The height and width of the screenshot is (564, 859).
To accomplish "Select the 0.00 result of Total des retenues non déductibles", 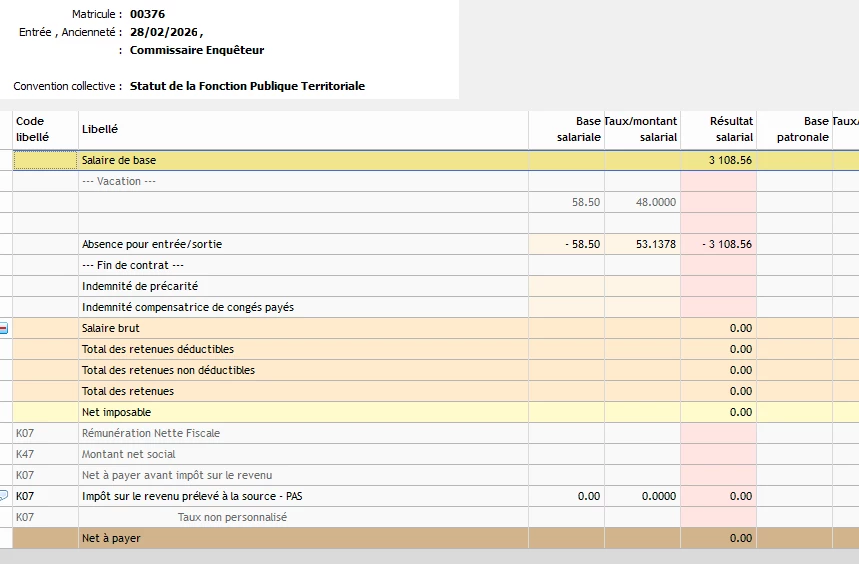I will (741, 370).
